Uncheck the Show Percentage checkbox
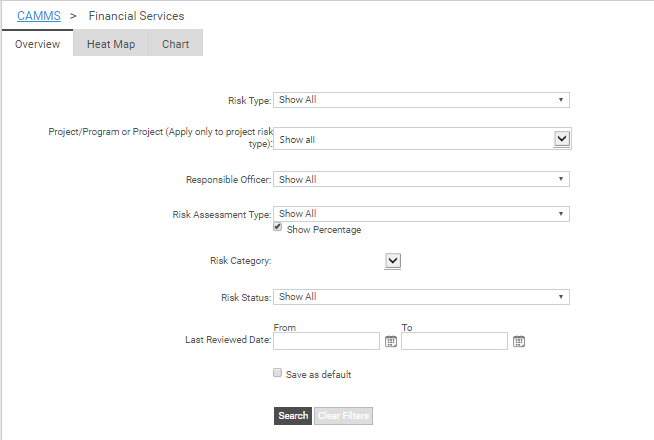Viewport: 654px width, 440px height. [278, 228]
